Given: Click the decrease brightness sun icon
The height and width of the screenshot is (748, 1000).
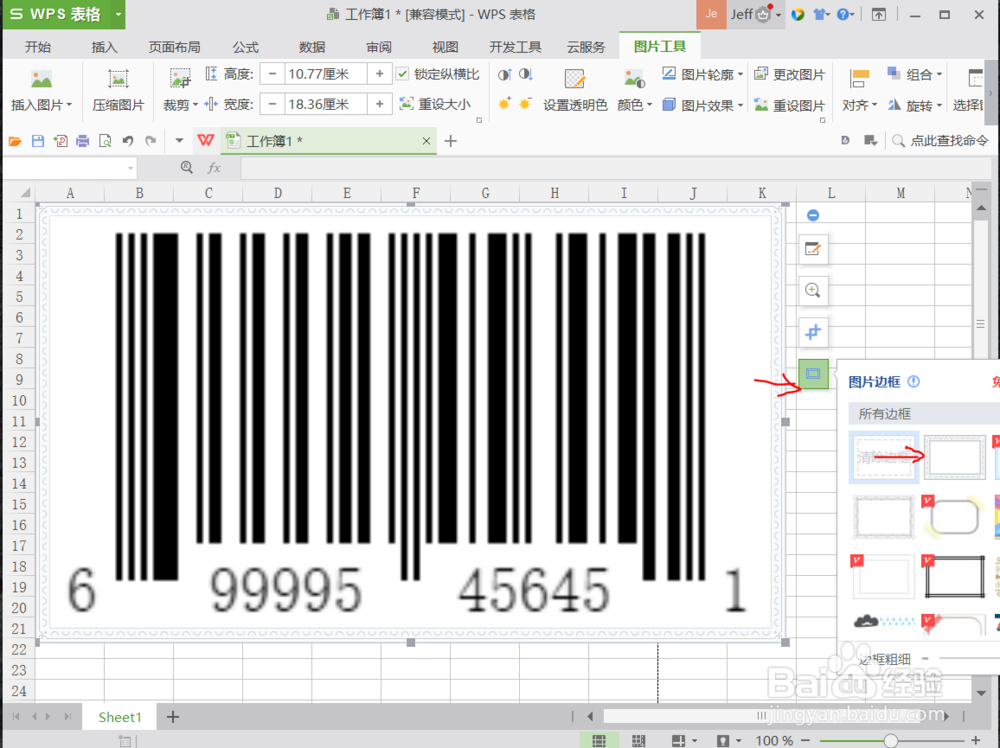Looking at the screenshot, I should [x=525, y=103].
